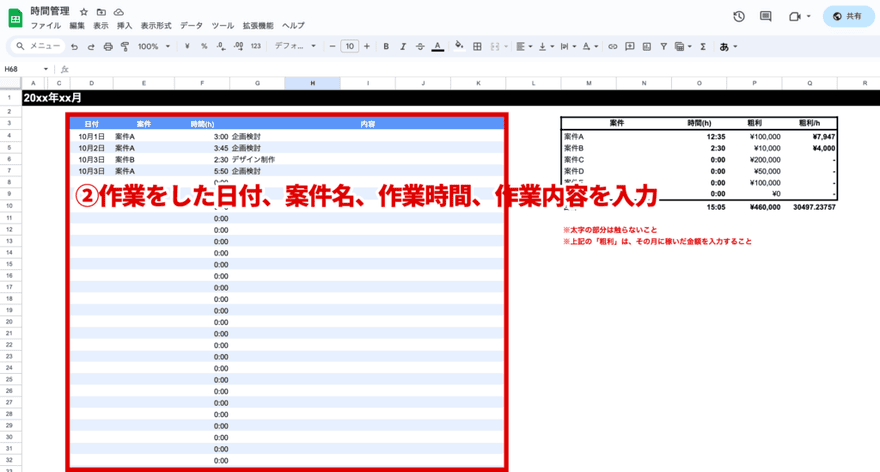Insert a chart
The image size is (880, 472).
point(647,47)
